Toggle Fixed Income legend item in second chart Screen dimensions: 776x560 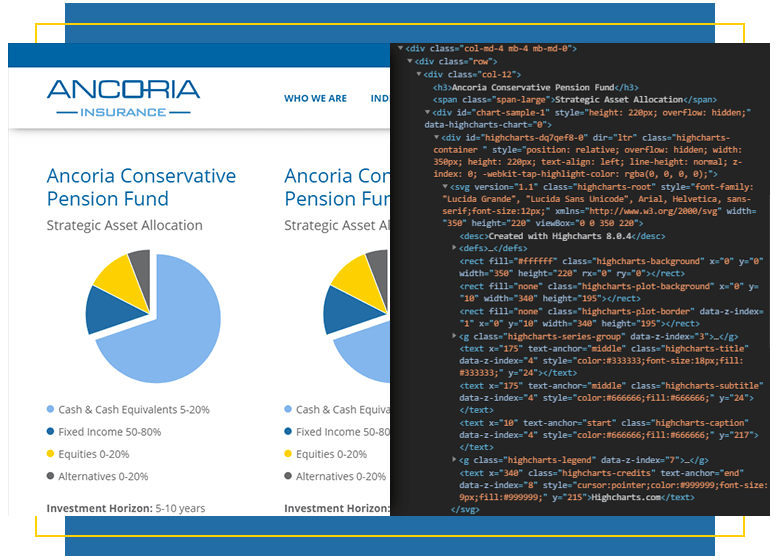point(337,432)
